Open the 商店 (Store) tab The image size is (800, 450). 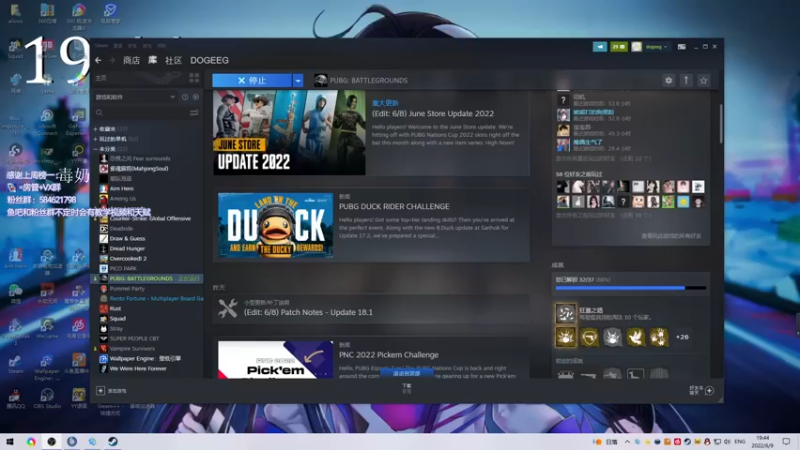tap(131, 60)
